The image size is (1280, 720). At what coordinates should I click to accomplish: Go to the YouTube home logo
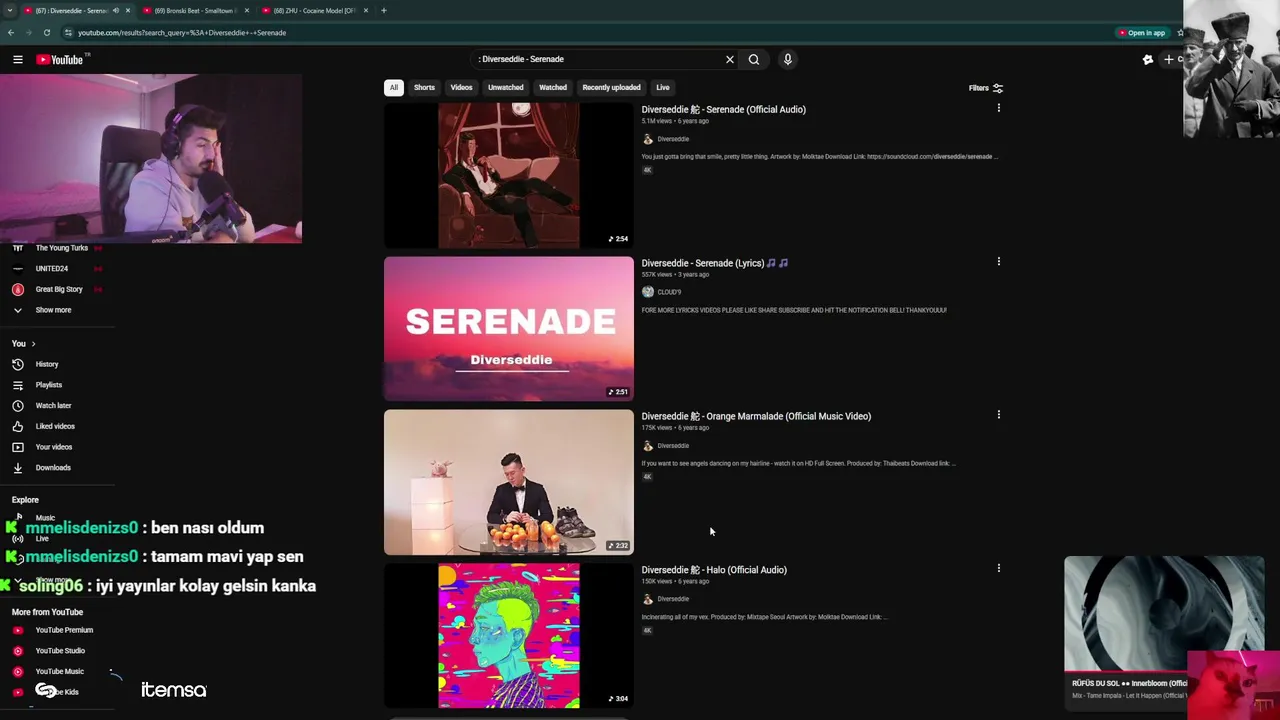60,60
